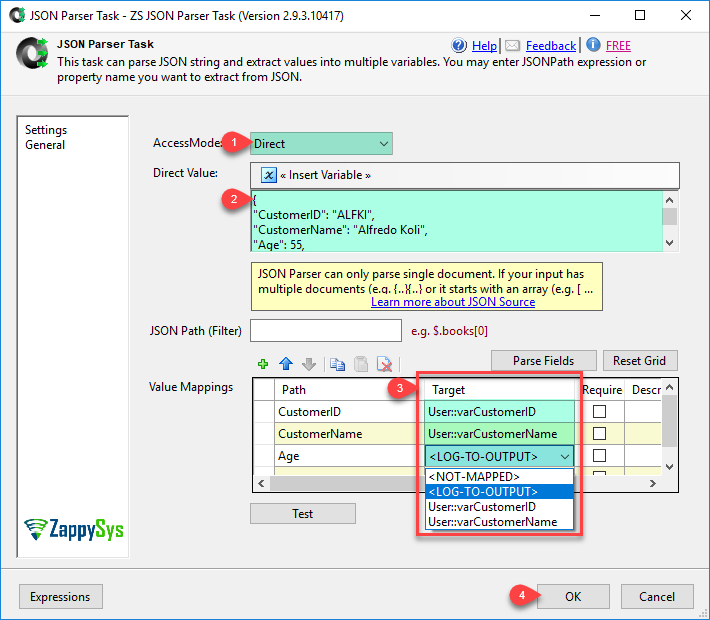Click up arrow of Direct Value scrollbar
This screenshot has width=710, height=620.
click(x=670, y=200)
